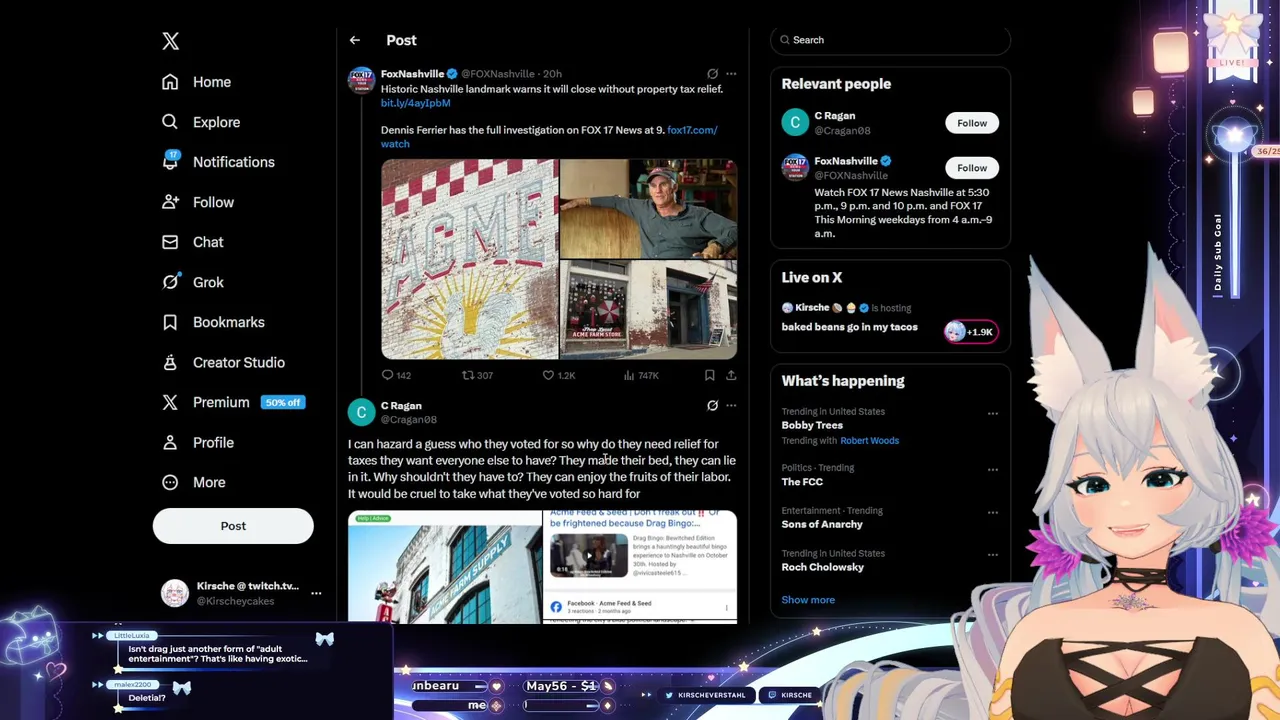Open baked beans go in my tacos
The image size is (1280, 720).
click(849, 327)
